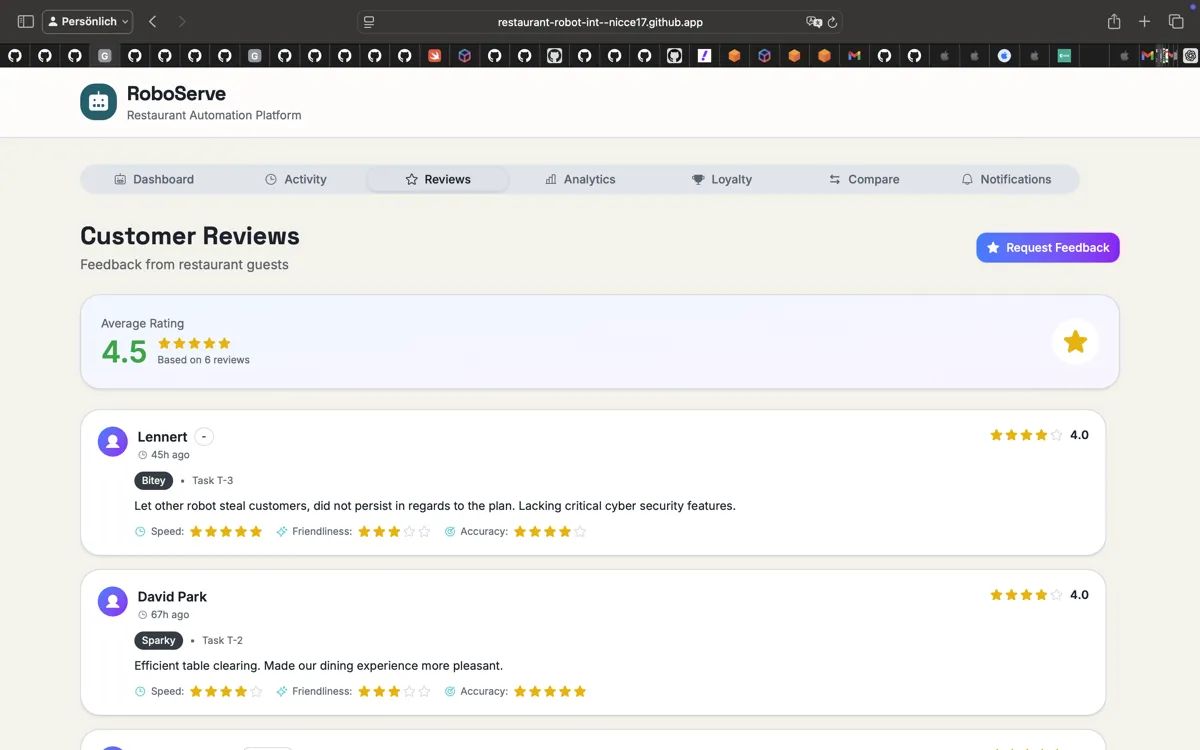Show Safari sidebar
Viewport: 1200px width, 750px height.
click(x=26, y=21)
